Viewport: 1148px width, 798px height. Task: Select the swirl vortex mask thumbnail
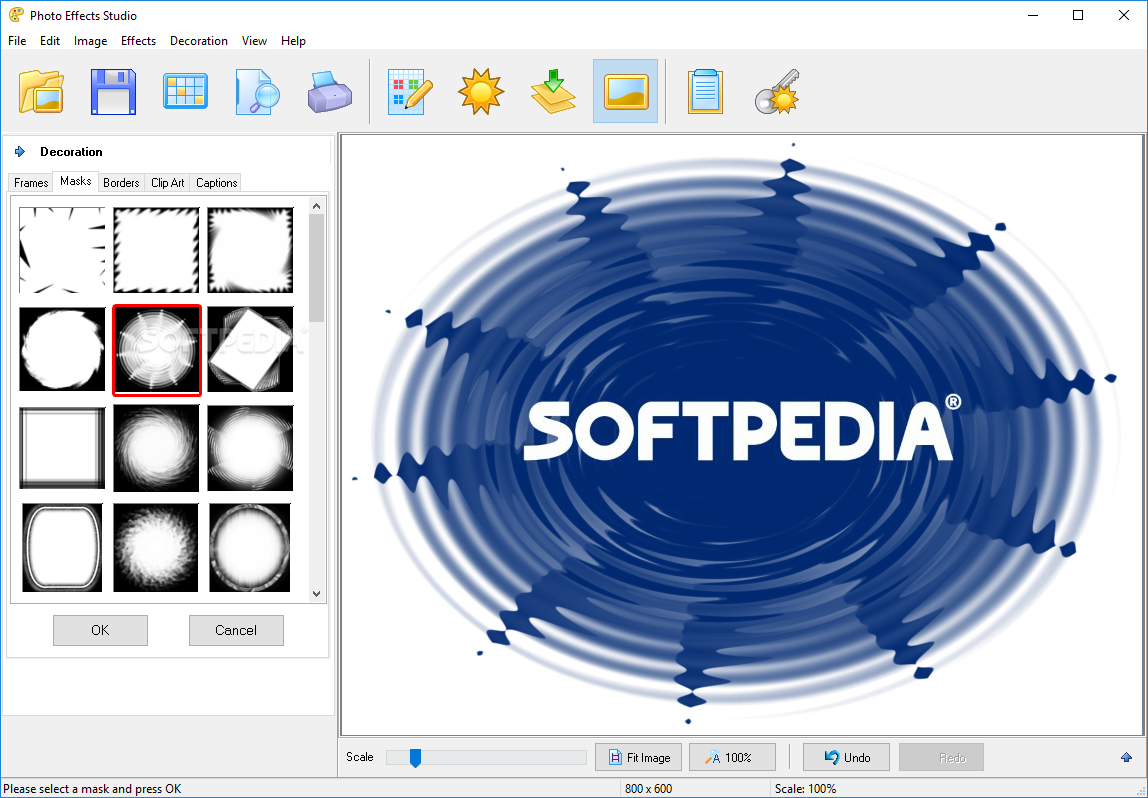(156, 448)
